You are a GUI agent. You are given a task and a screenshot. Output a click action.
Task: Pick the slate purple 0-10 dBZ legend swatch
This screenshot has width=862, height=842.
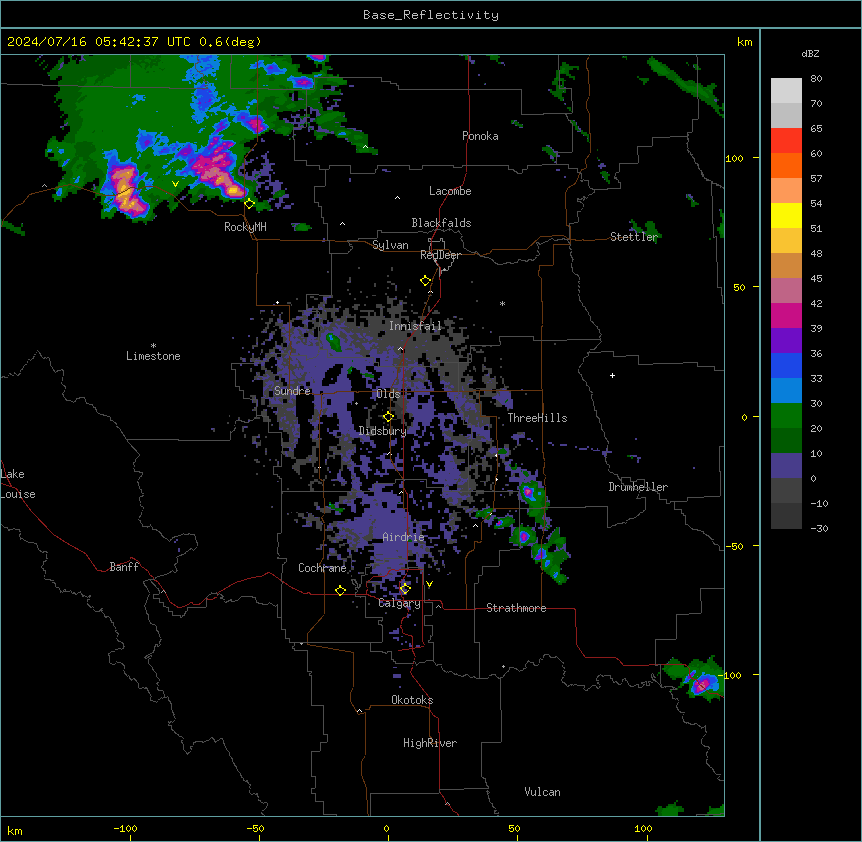click(786, 466)
